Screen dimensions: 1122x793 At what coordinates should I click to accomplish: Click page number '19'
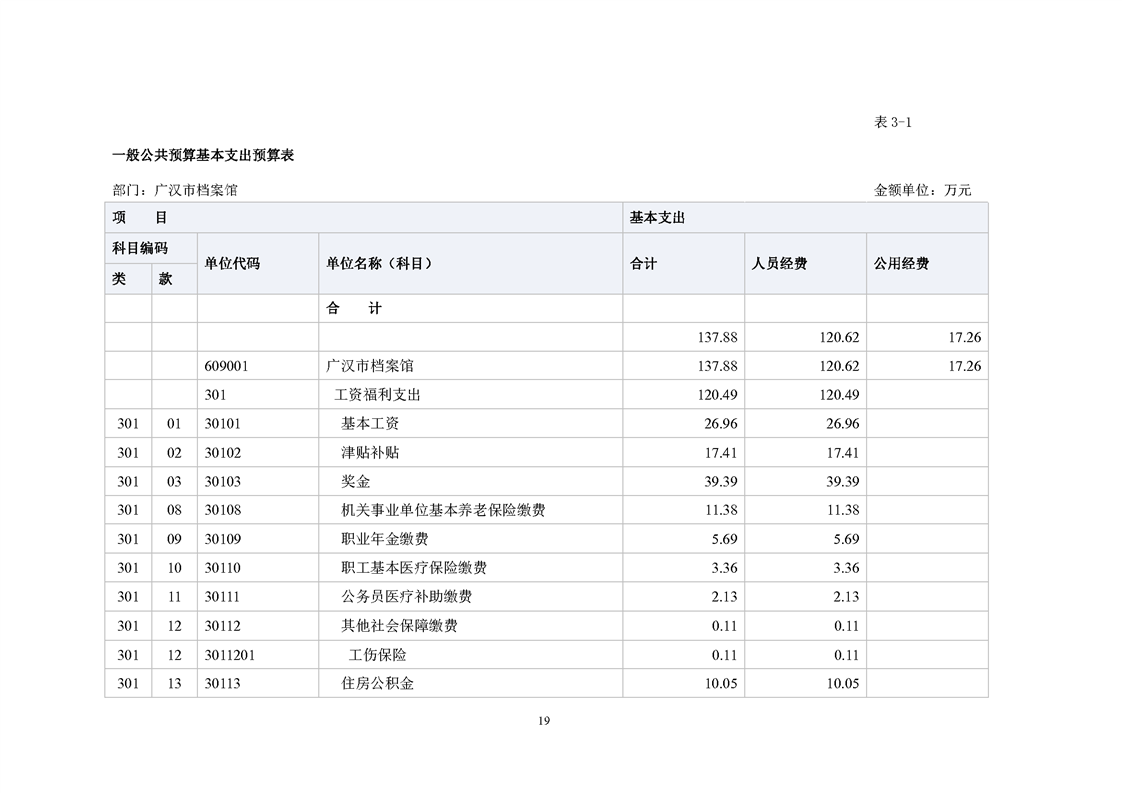544,721
